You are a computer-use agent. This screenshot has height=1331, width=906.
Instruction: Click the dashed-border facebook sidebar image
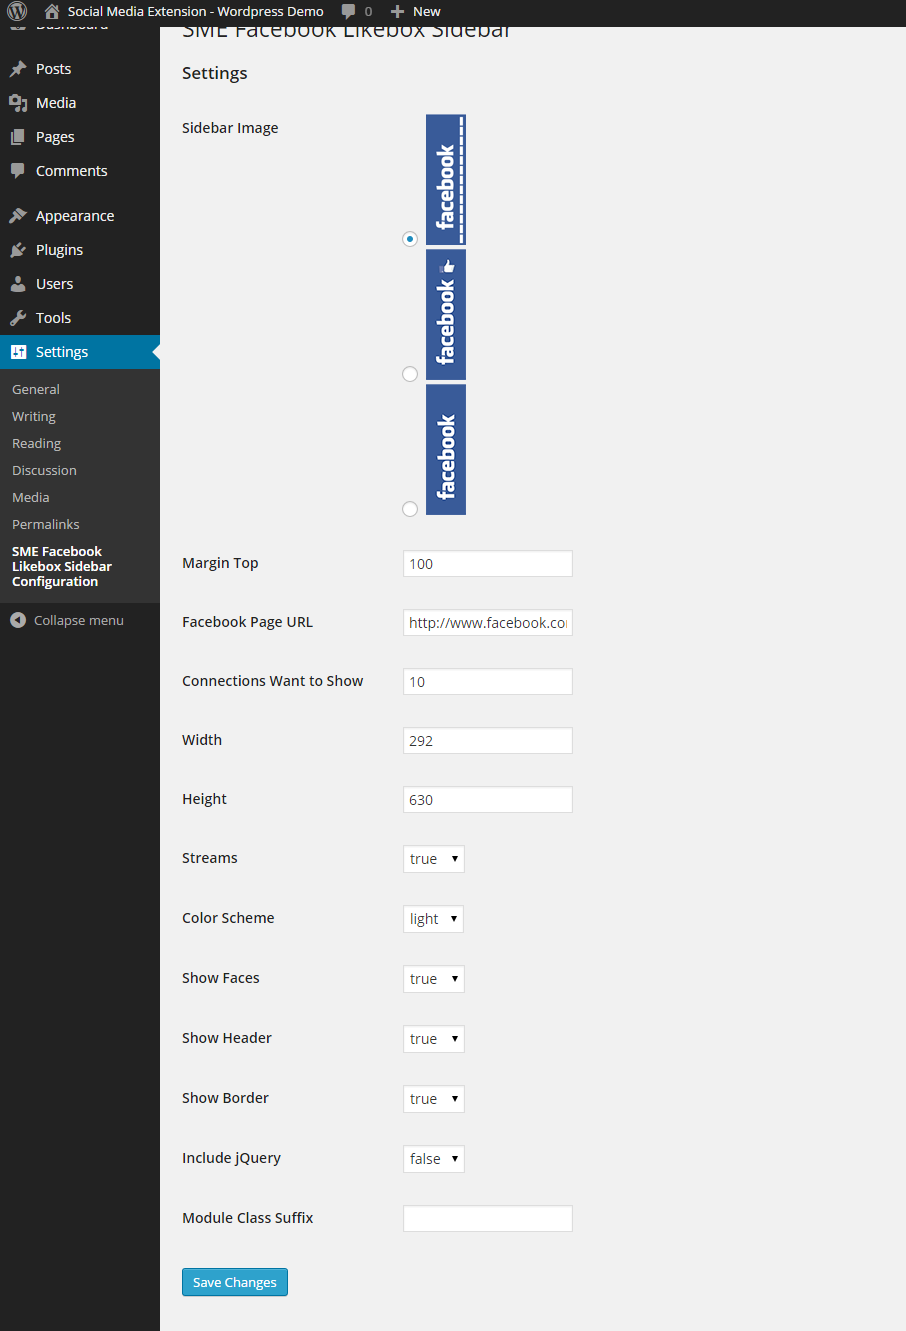(x=446, y=180)
